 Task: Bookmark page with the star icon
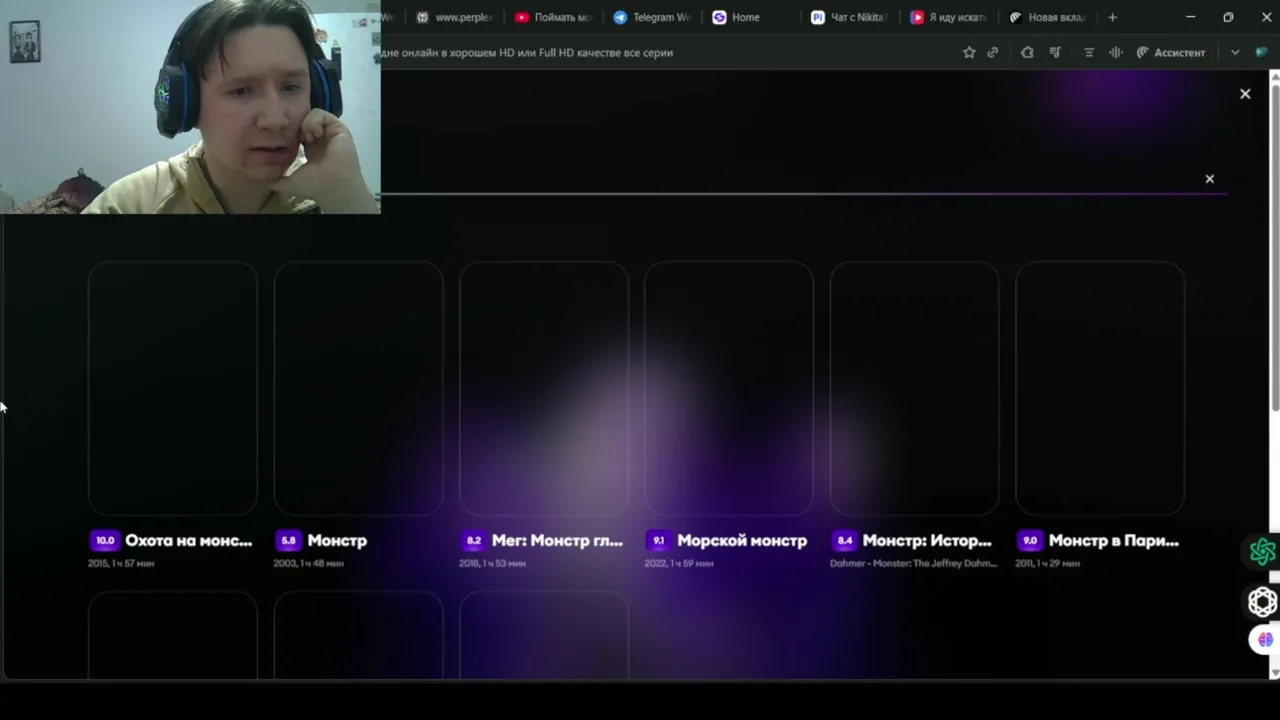coord(969,52)
